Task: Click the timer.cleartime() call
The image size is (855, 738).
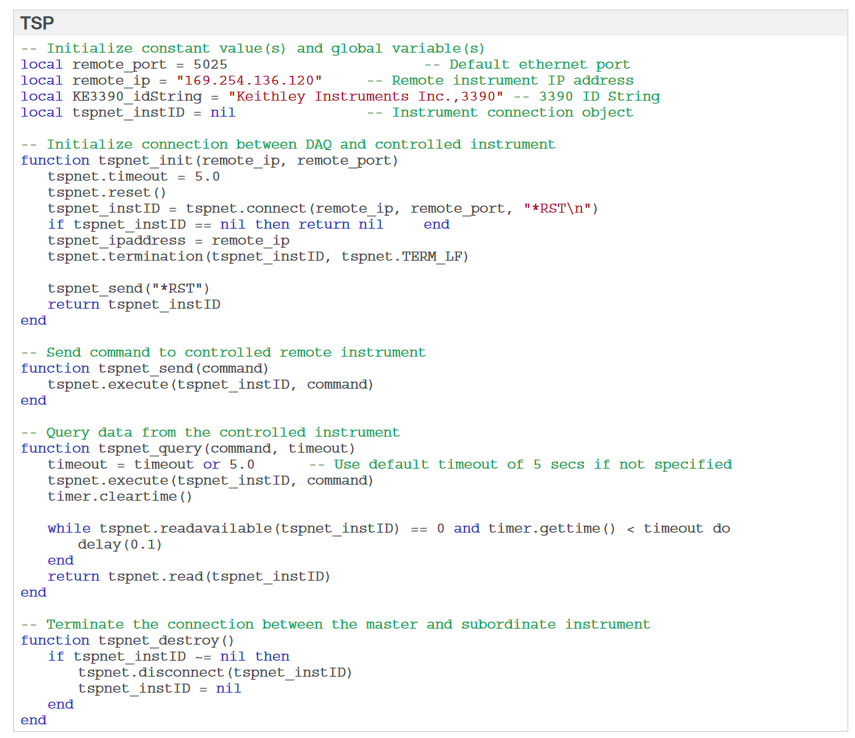Action: (120, 496)
